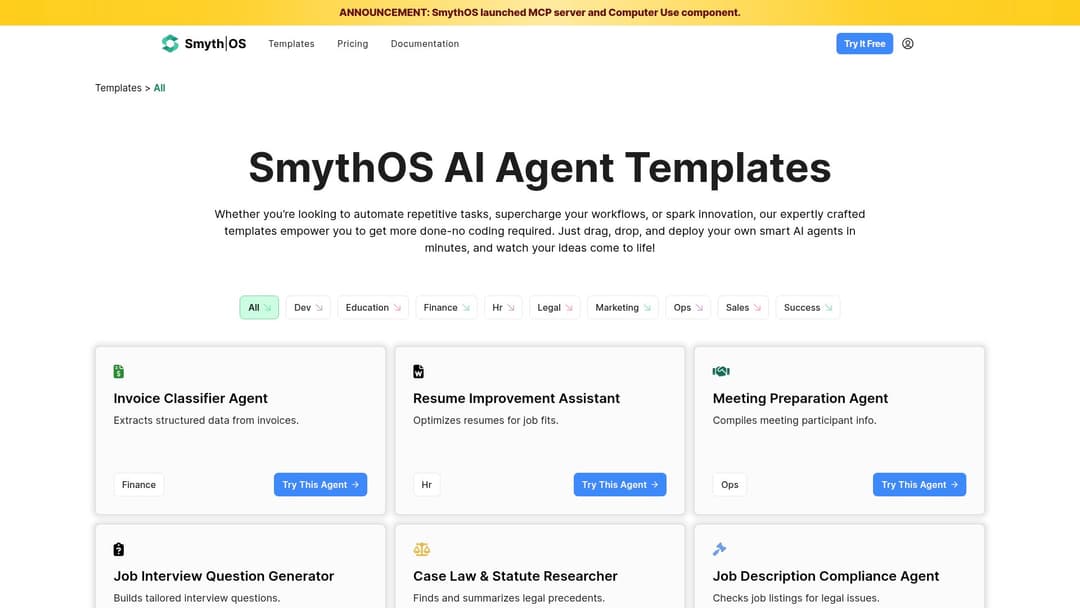
Task: Click the Job Interview Question Generator clipboard icon
Action: pyautogui.click(x=118, y=549)
